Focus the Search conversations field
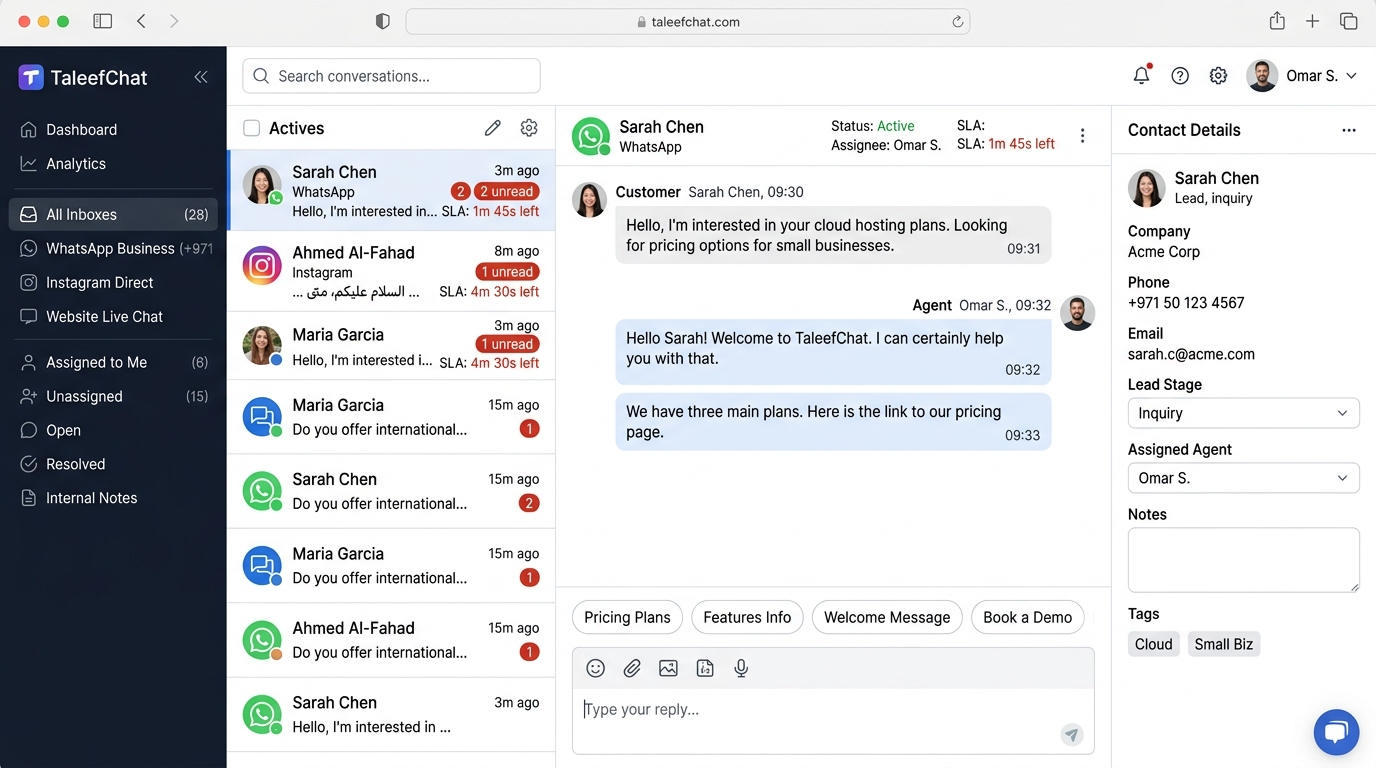 [391, 76]
